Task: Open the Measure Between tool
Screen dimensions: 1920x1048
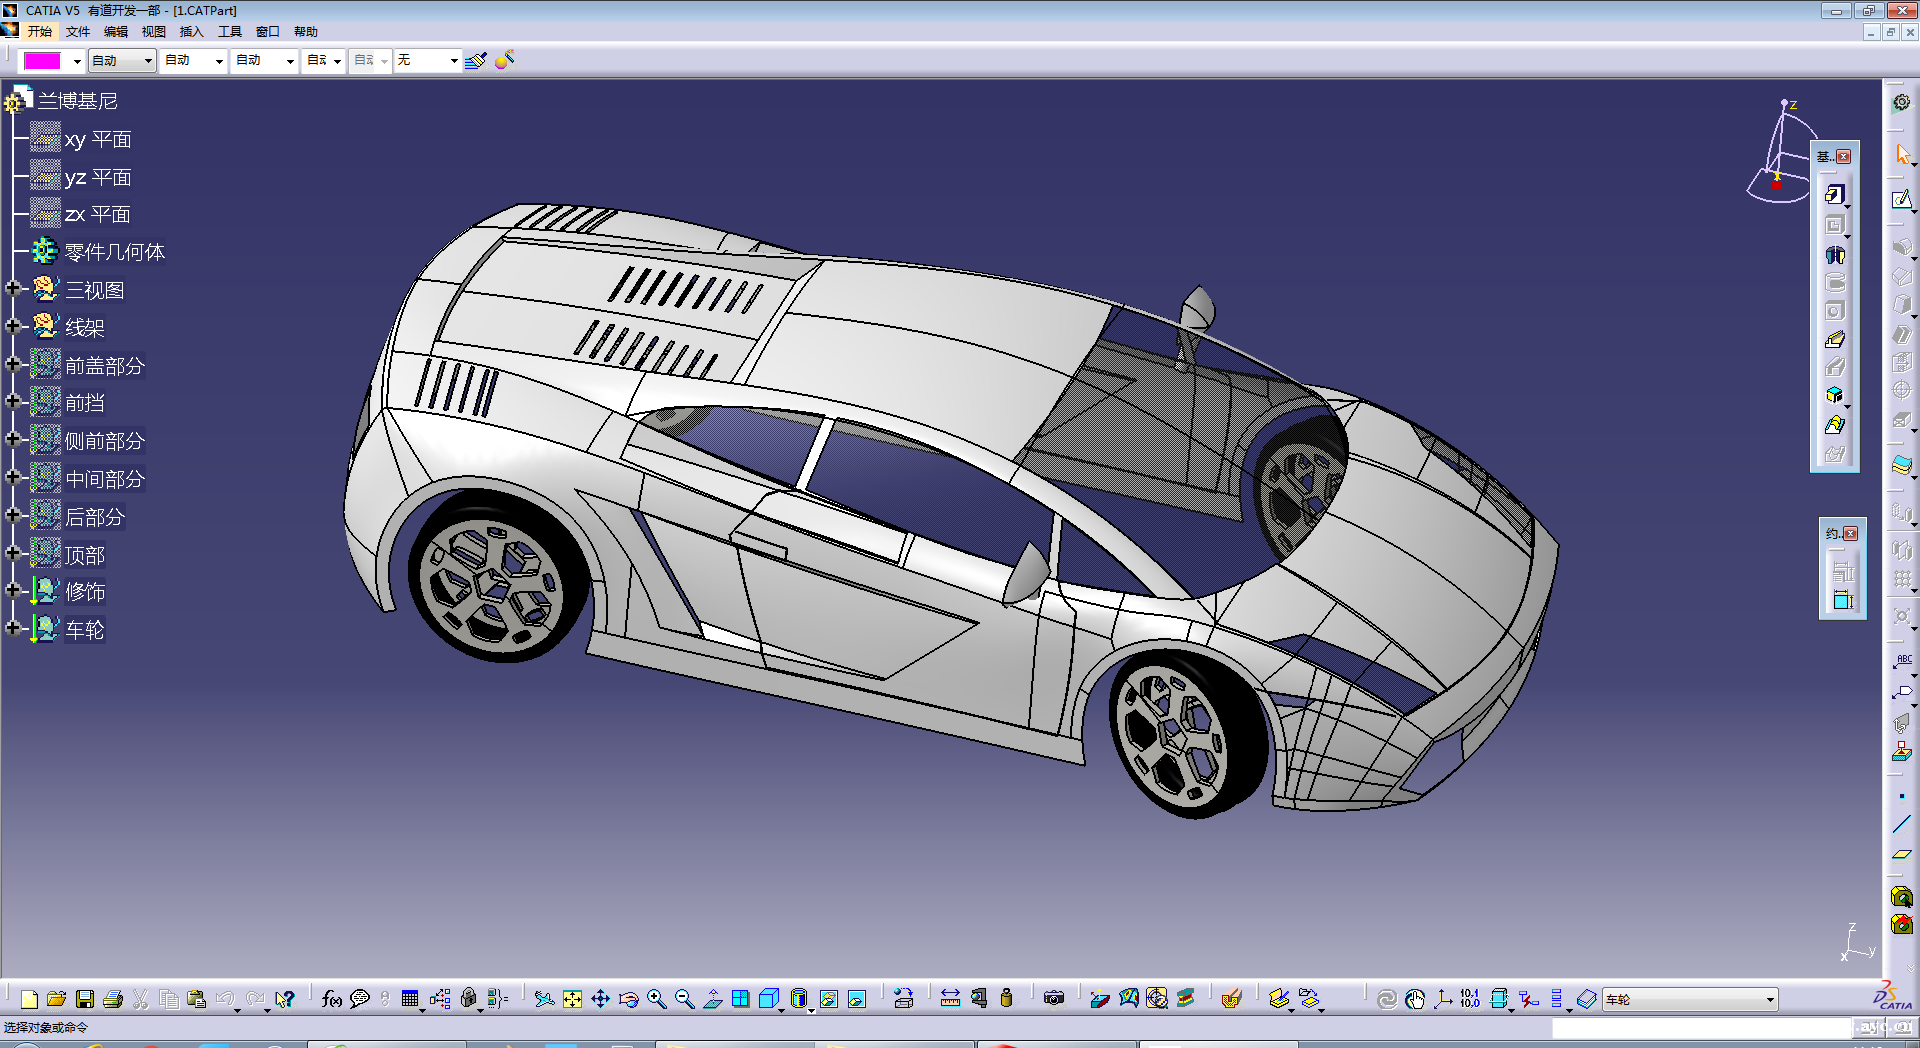Action: (950, 999)
